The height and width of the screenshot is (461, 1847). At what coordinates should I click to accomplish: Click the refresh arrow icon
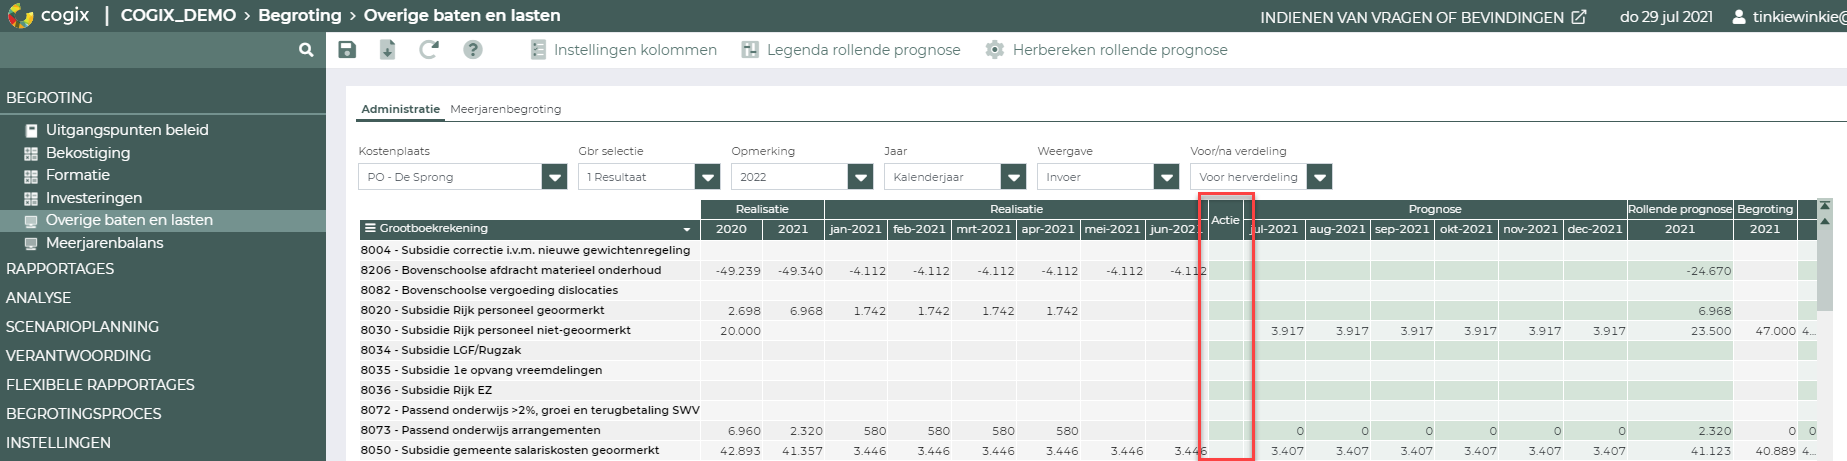tap(429, 50)
